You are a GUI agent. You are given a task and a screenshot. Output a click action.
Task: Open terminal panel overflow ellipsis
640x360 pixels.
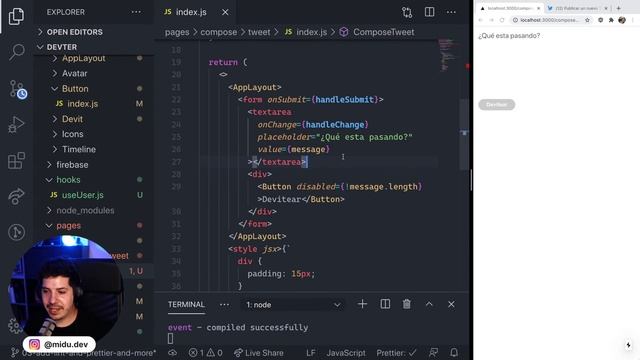(x=224, y=304)
